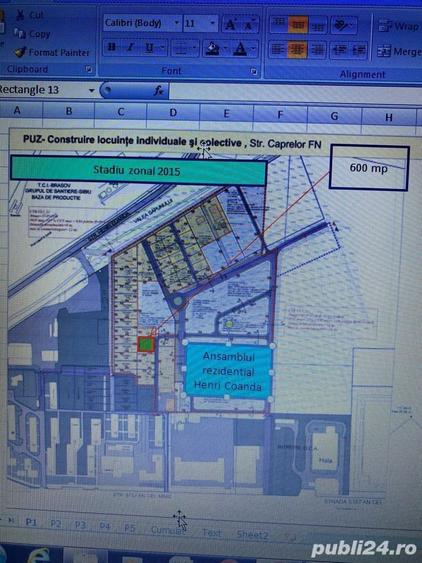Screen dimensions: 422x563
Task: Apply fill color paint bucket
Action: coord(212,48)
